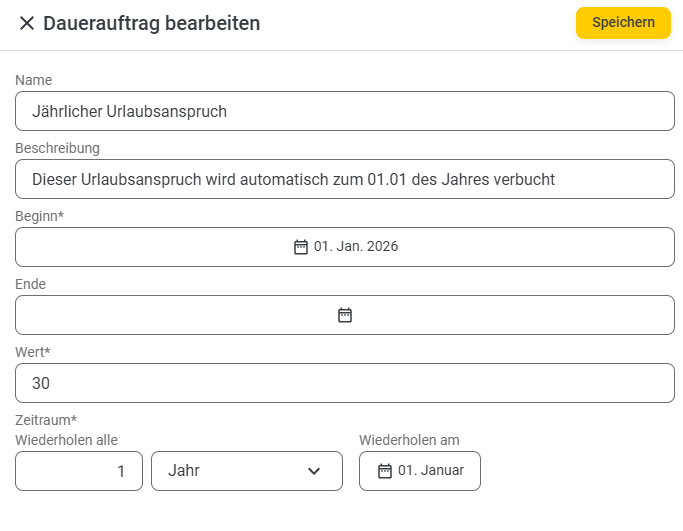
Task: Click calendar icon beside 01. Januar
Action: point(385,471)
